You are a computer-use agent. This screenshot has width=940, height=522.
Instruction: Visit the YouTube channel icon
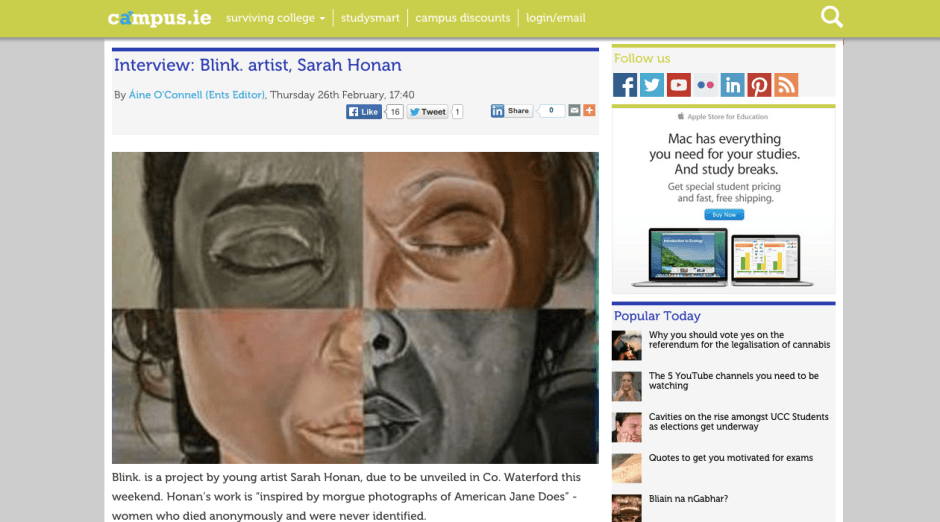(679, 85)
